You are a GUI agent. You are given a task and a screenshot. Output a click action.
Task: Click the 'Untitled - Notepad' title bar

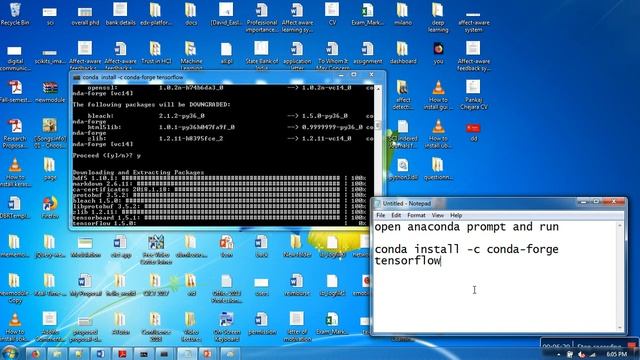[473, 203]
